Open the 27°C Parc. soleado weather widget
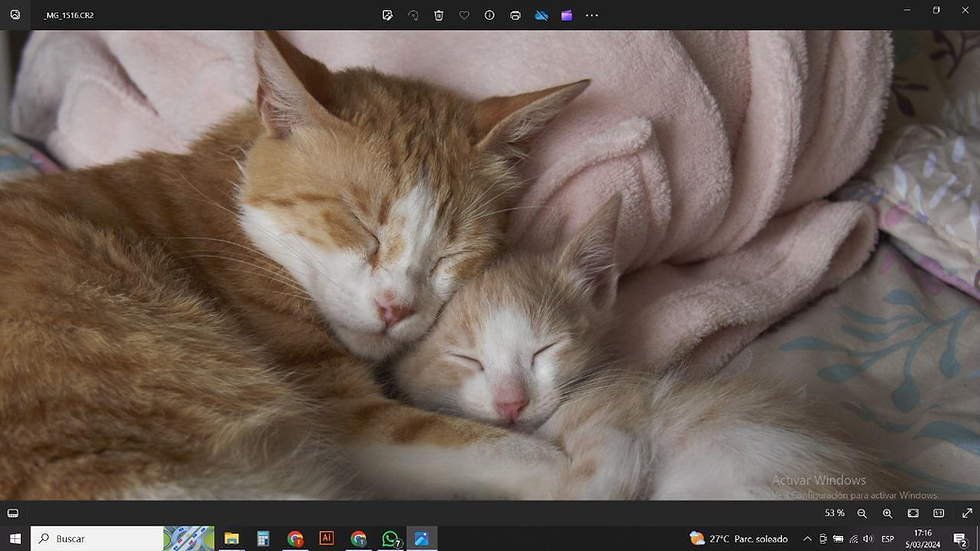Screen dimensions: 980x551 (739, 539)
